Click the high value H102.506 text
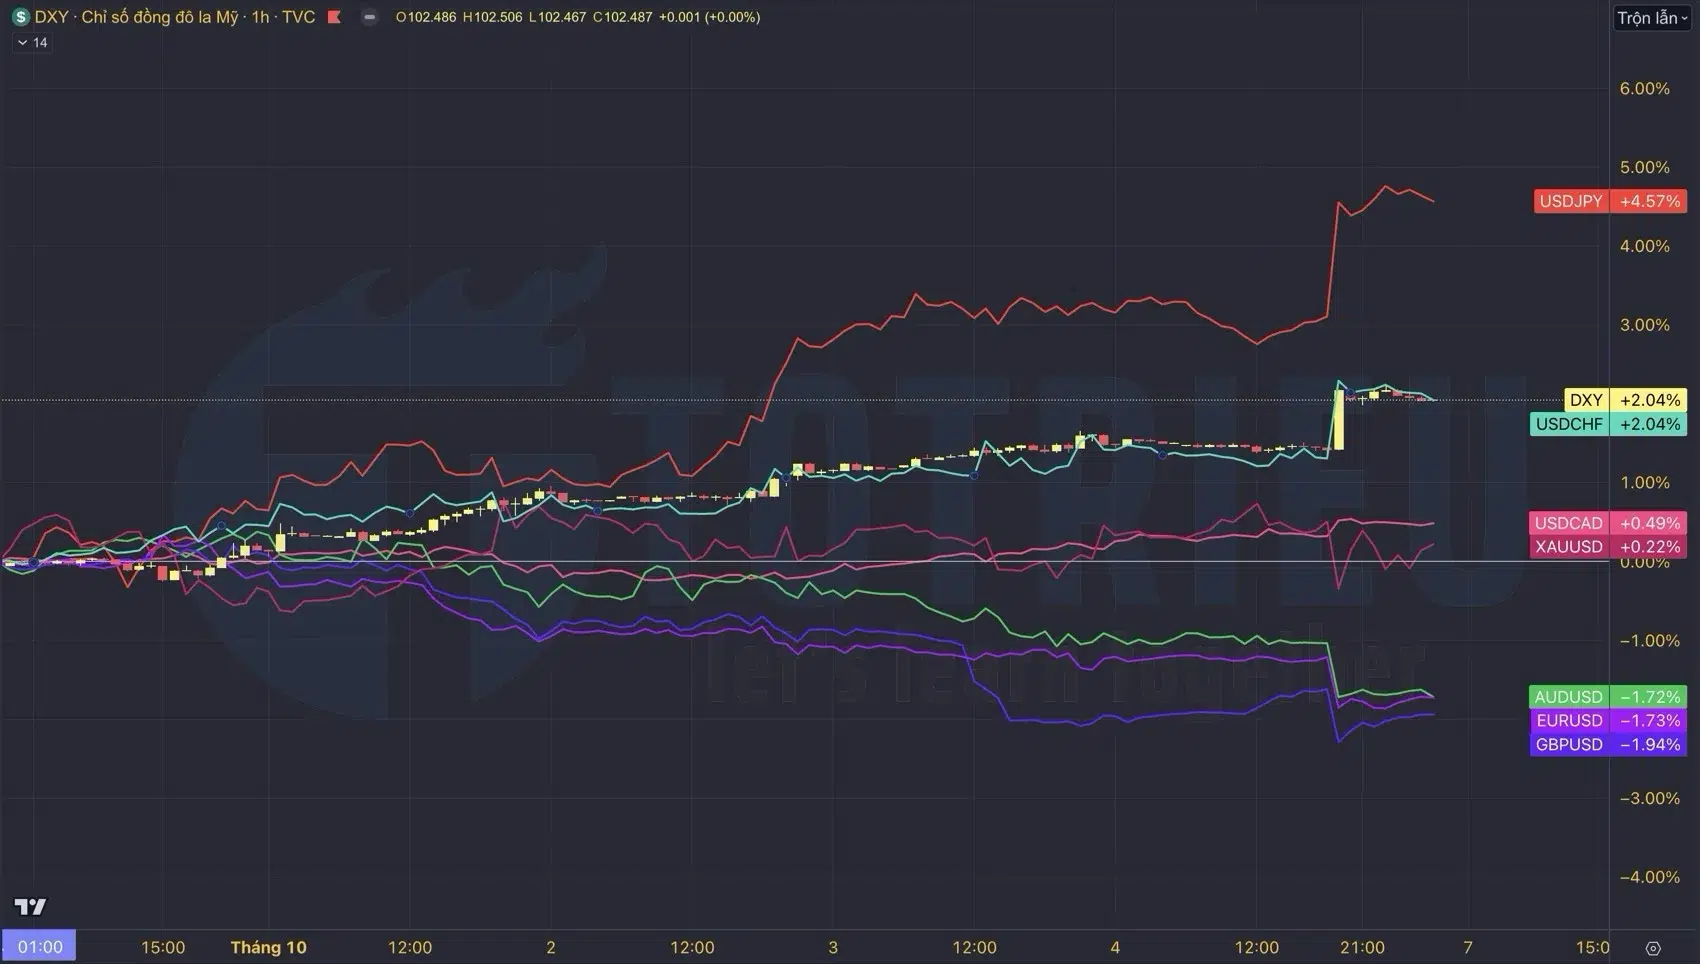 [493, 17]
